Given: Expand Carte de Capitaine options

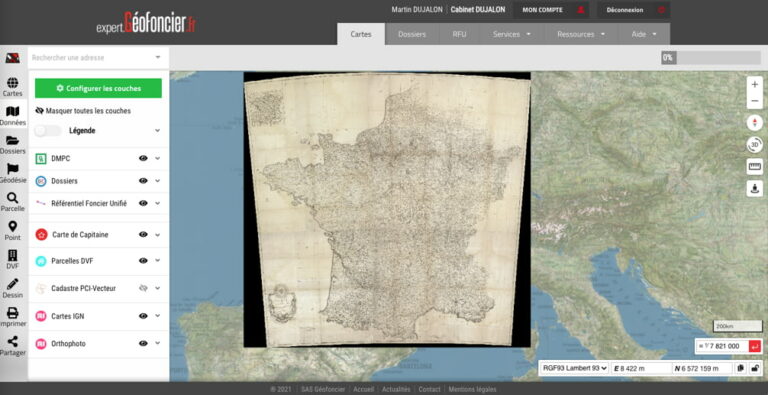Looking at the screenshot, I should 158,235.
